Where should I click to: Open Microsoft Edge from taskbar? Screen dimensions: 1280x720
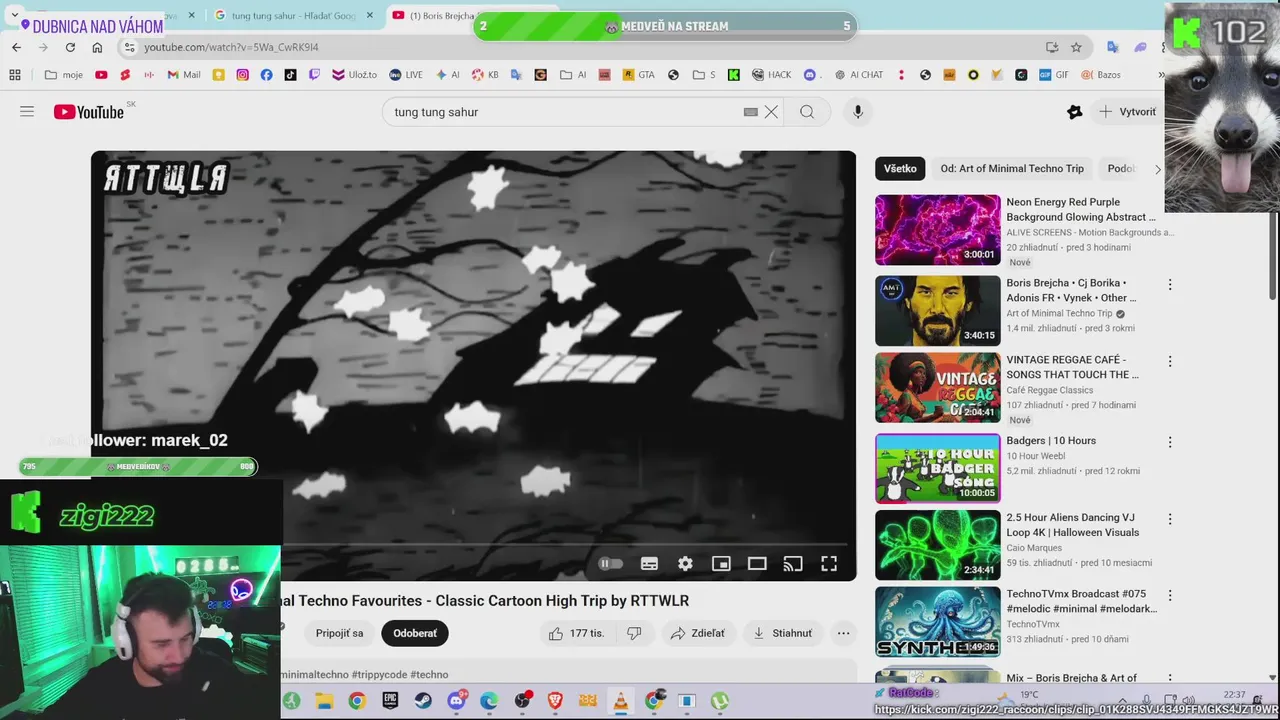click(489, 701)
